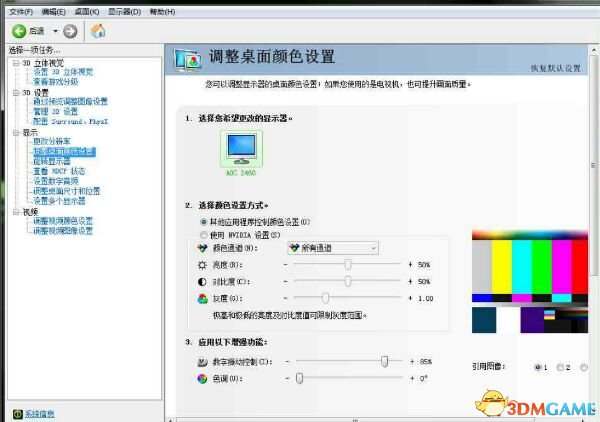600x422 pixels.
Task: Open the 桌面(K) menu
Action: [x=87, y=12]
